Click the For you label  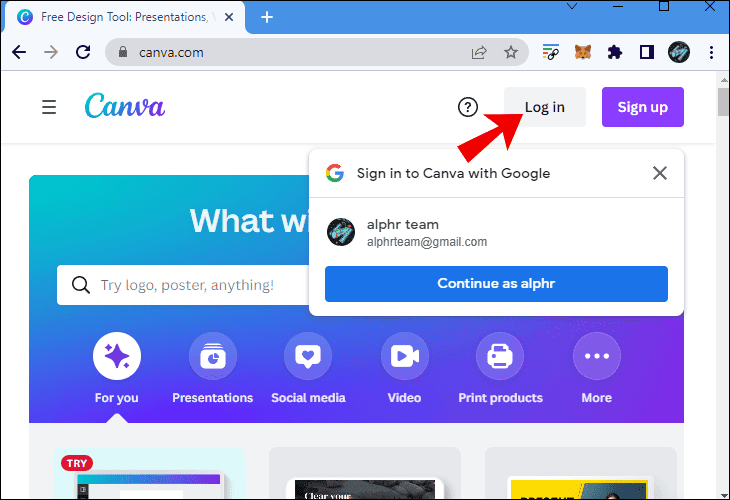pos(116,398)
